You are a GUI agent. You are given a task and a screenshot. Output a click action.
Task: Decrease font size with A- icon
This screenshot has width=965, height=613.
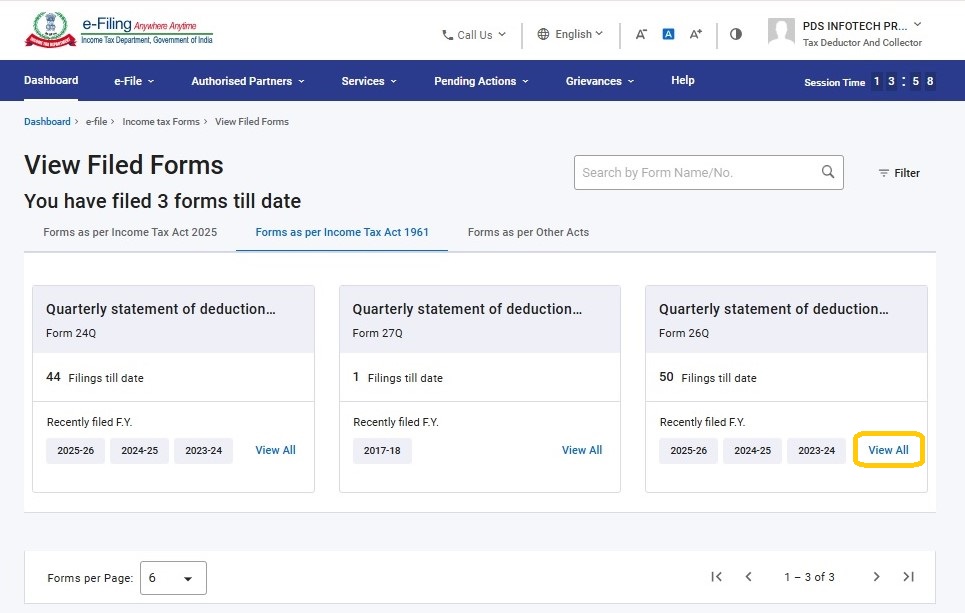(x=641, y=34)
